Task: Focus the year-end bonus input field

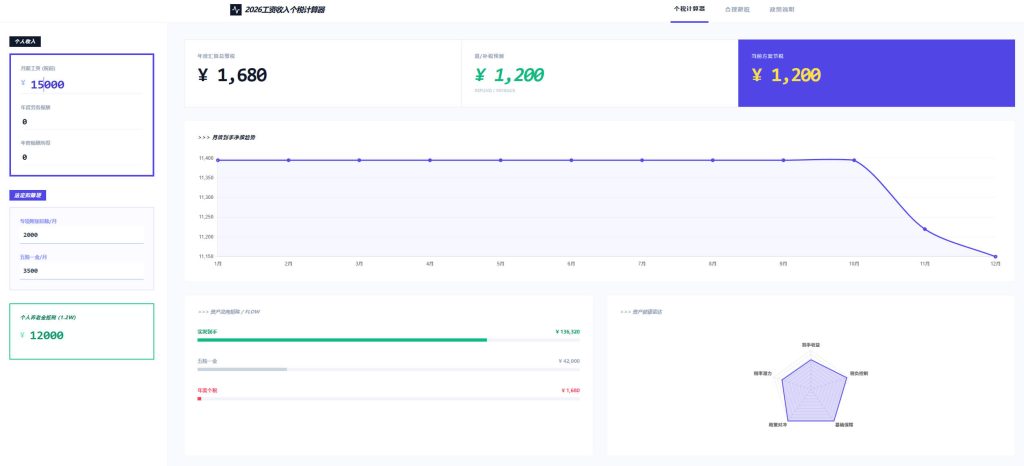Action: tap(81, 121)
